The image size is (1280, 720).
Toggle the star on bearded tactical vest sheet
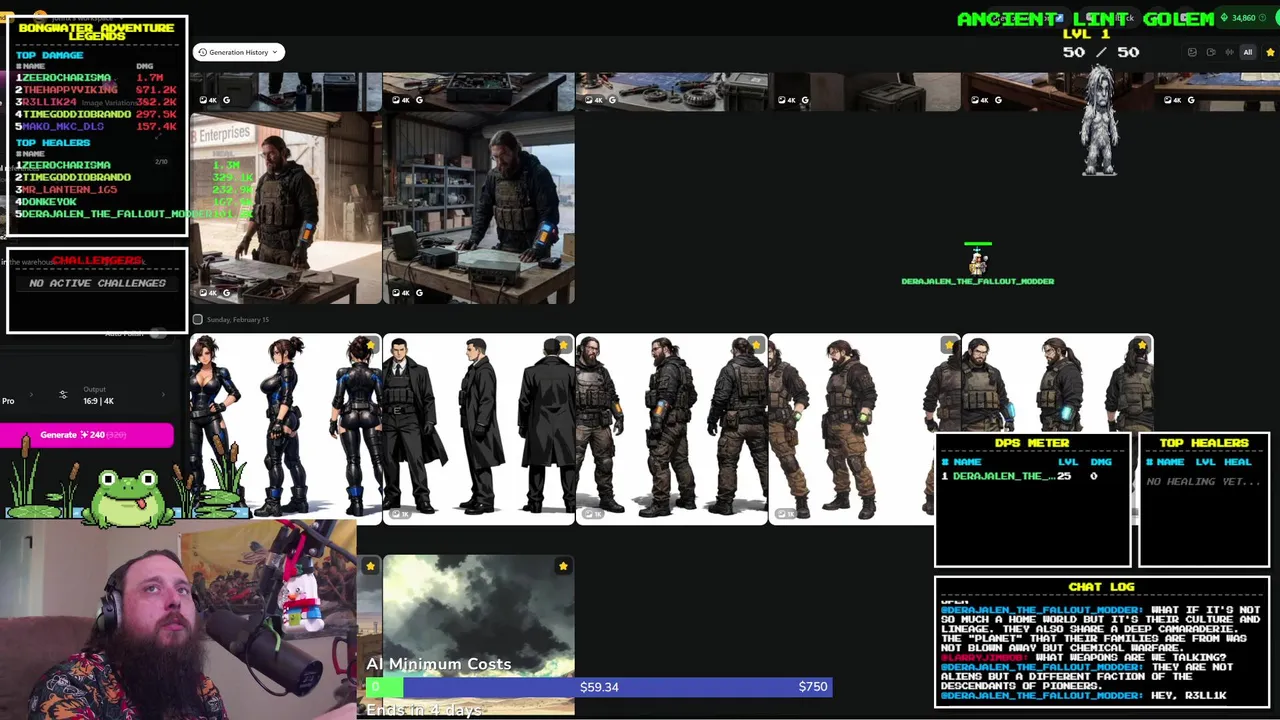click(756, 345)
